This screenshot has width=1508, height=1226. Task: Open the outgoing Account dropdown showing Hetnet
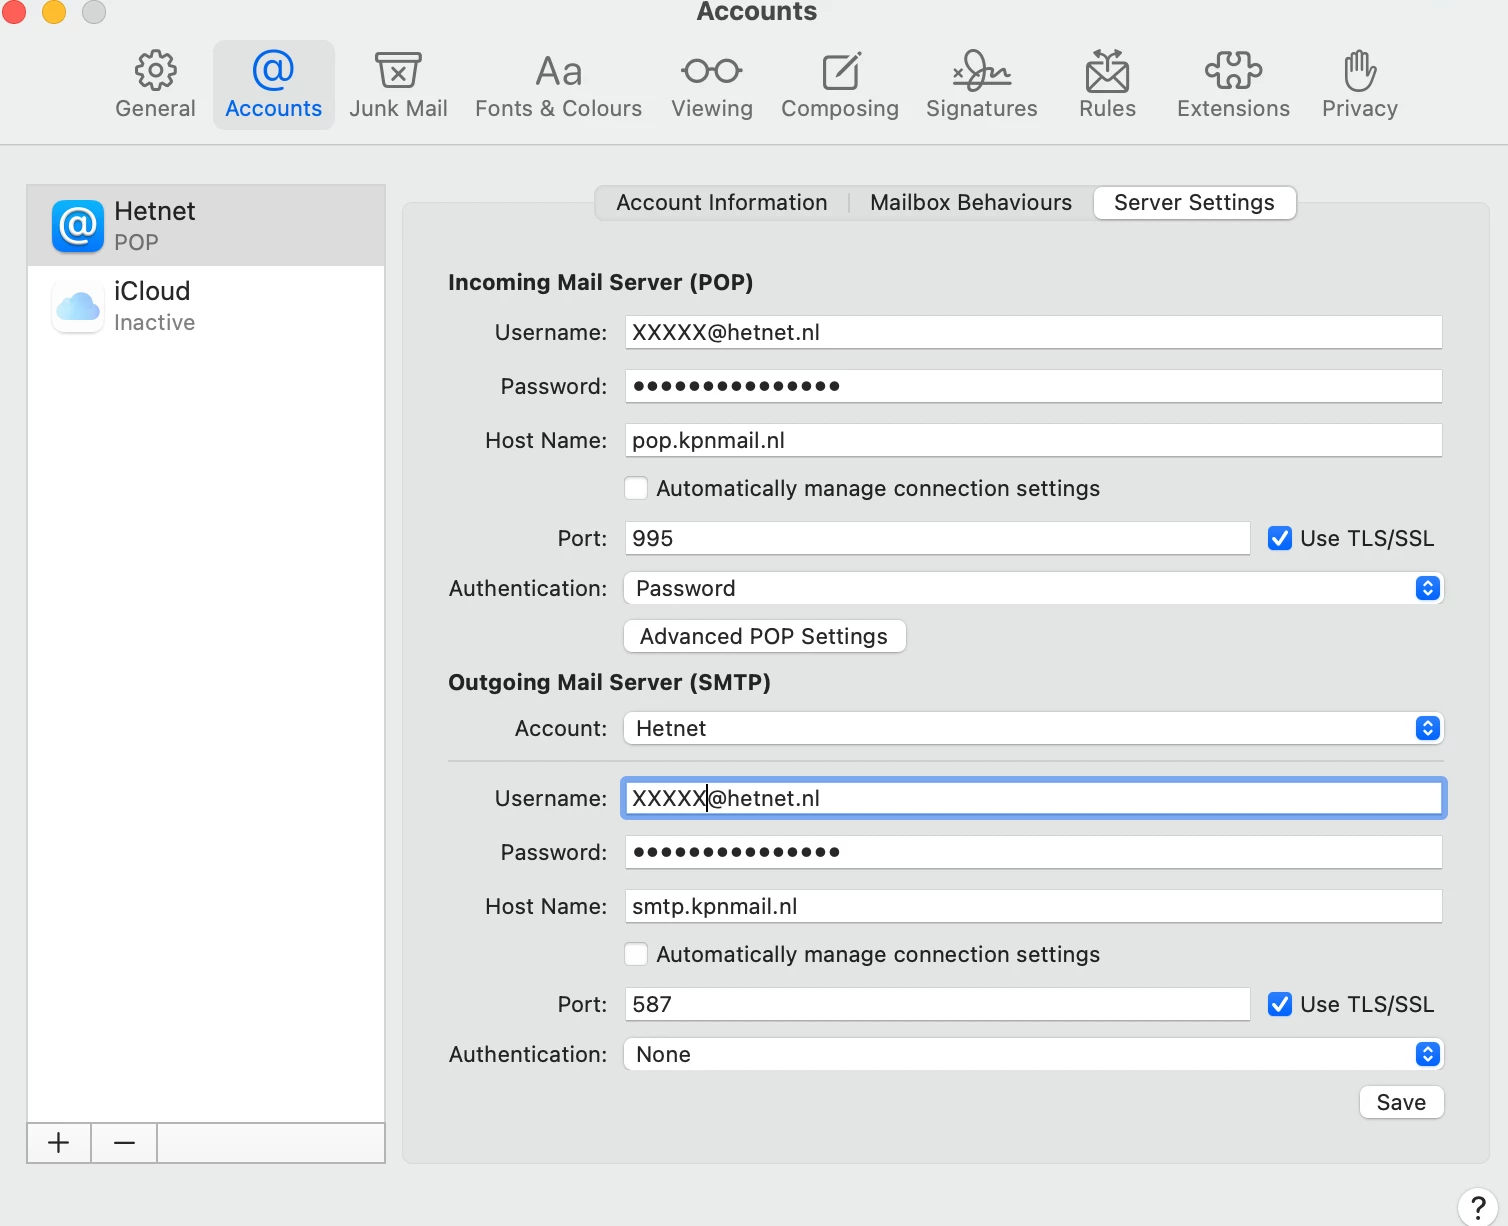point(1033,729)
